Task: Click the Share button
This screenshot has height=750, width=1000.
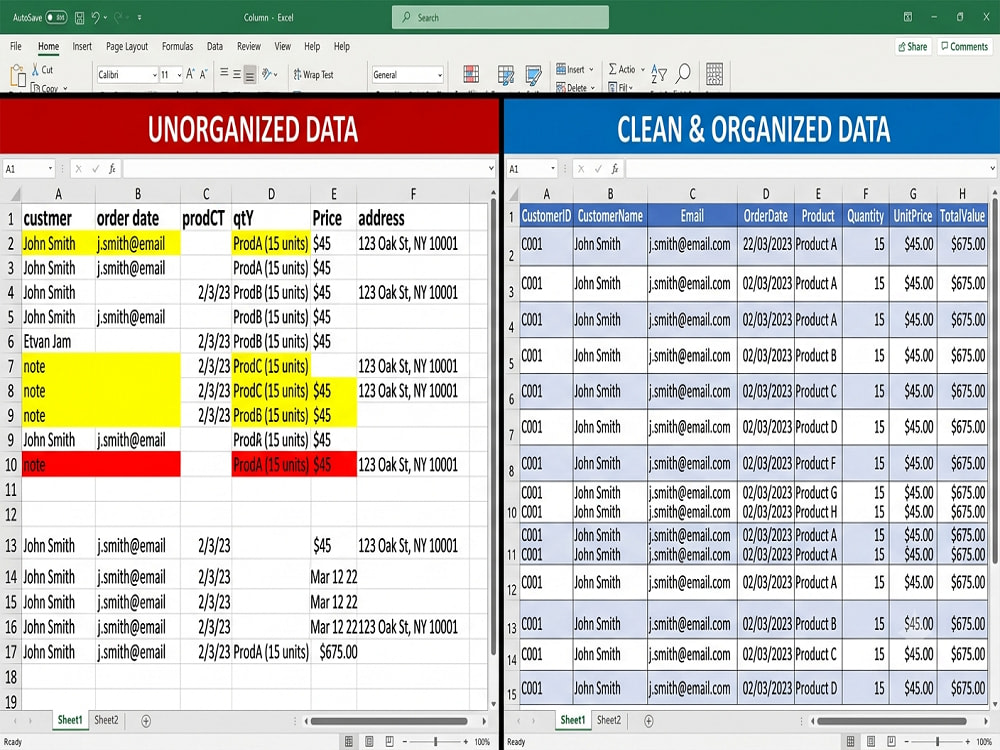Action: 913,47
